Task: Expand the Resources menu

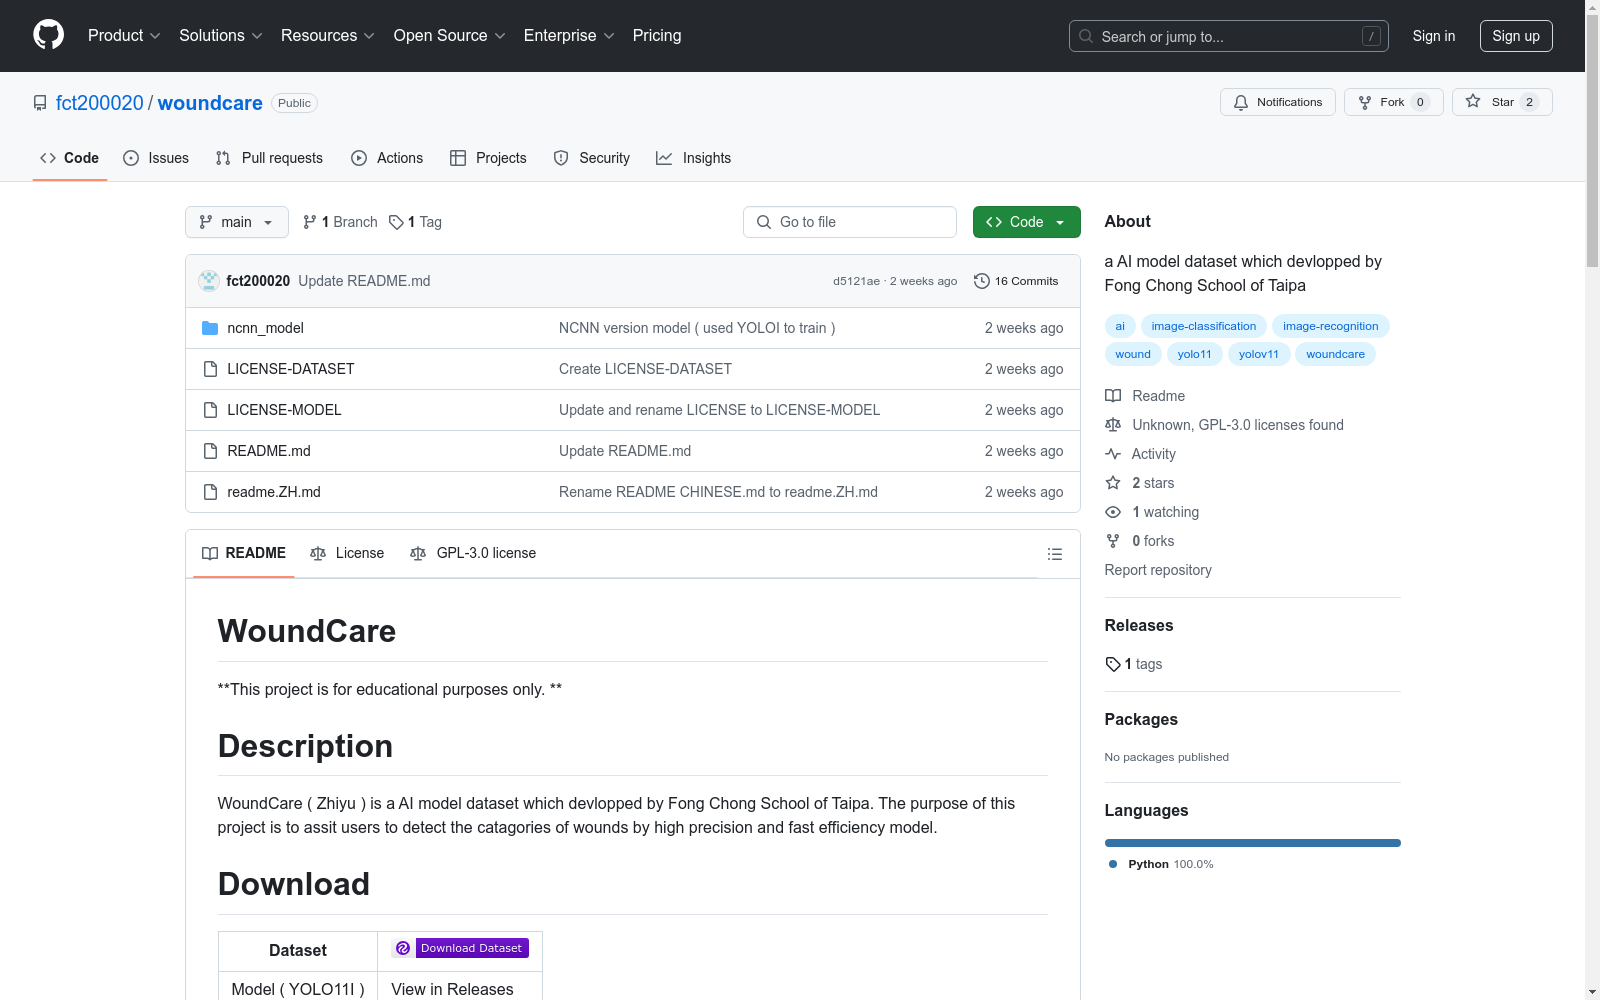Action: [x=328, y=35]
